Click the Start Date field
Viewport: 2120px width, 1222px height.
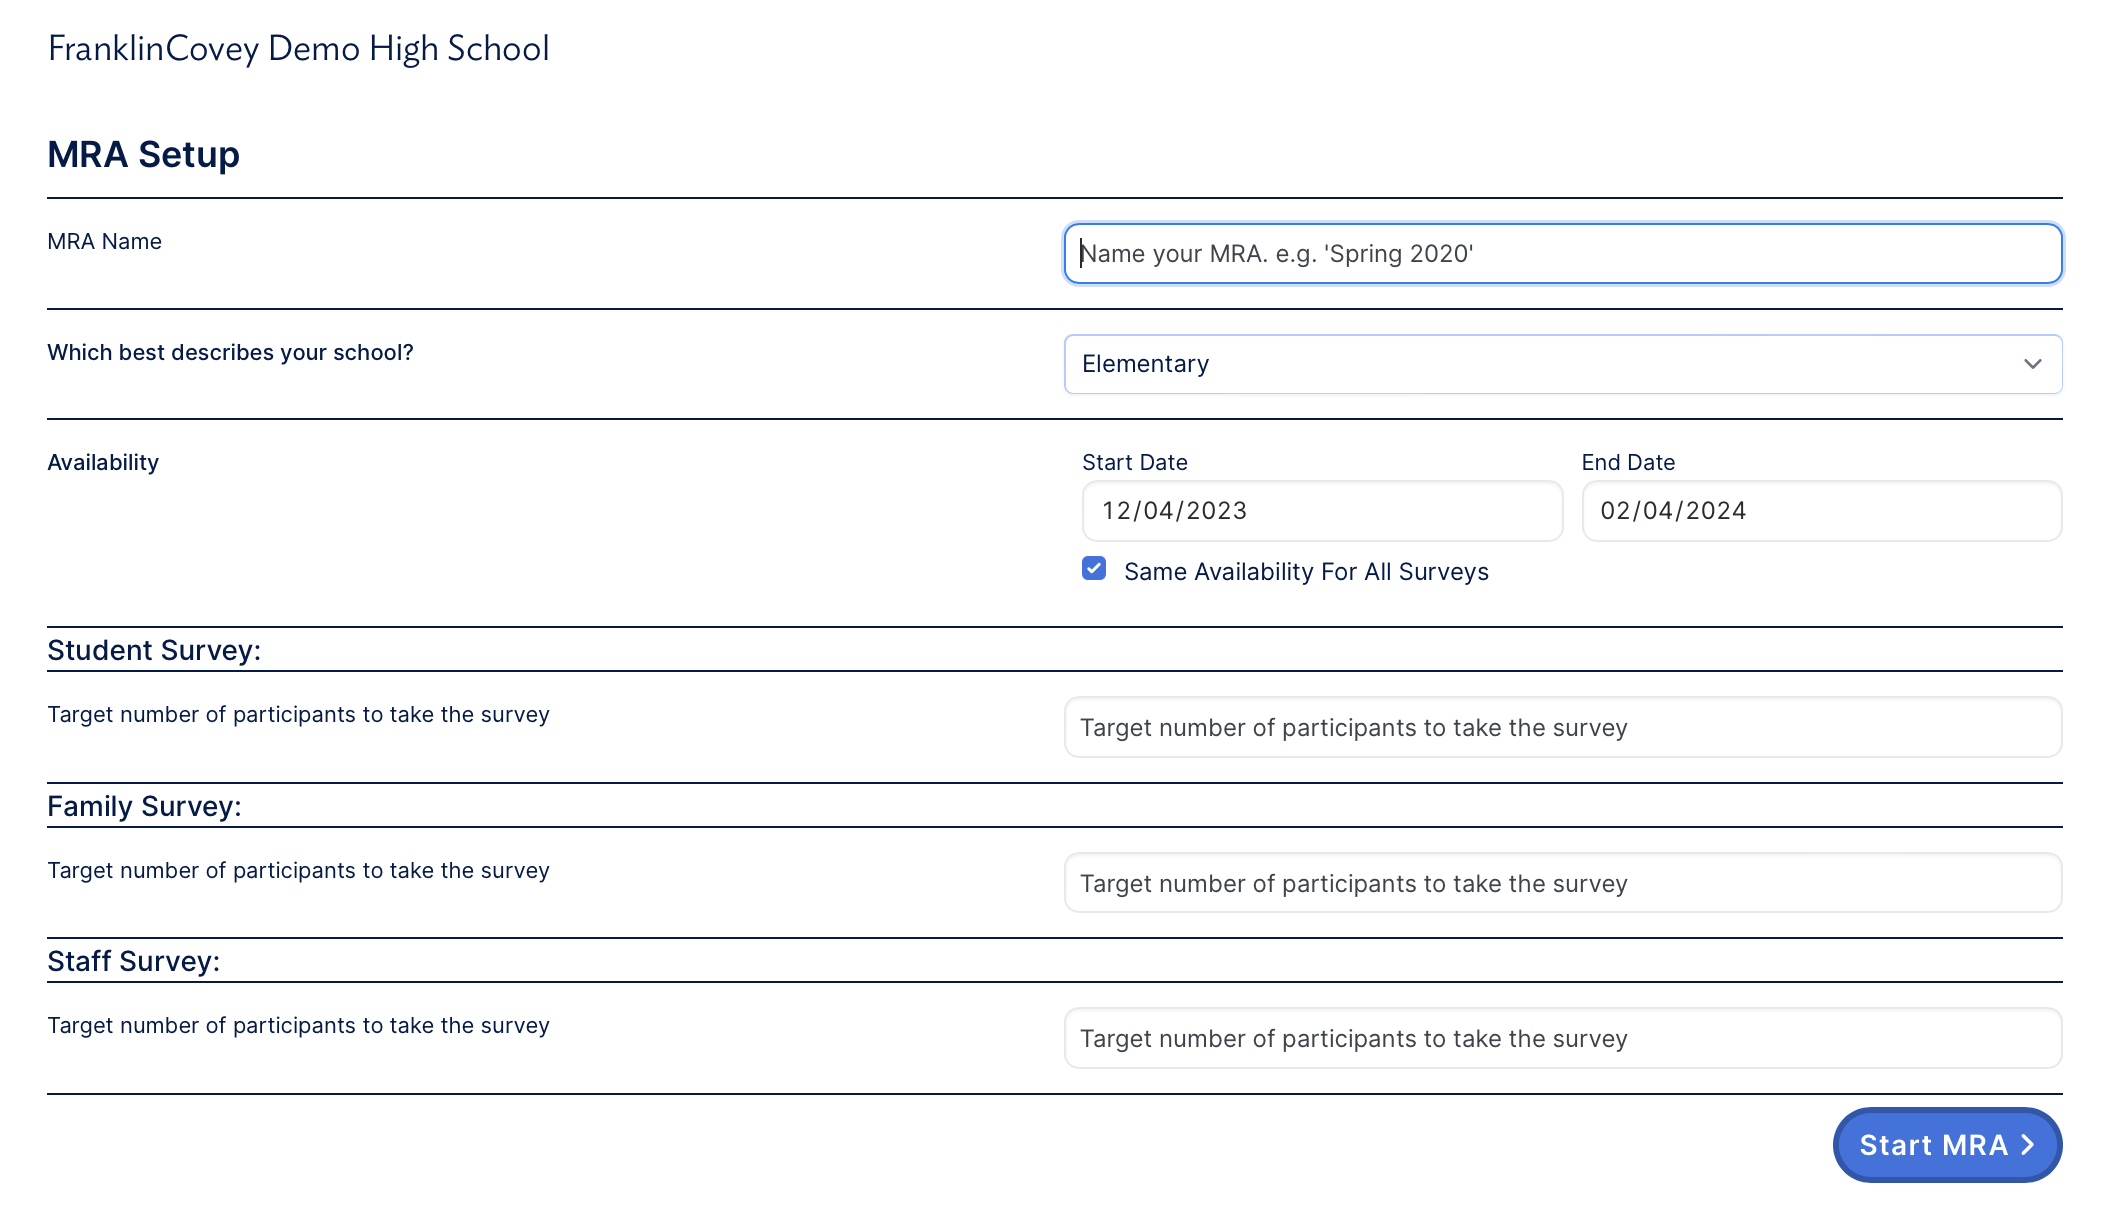pos(1321,511)
